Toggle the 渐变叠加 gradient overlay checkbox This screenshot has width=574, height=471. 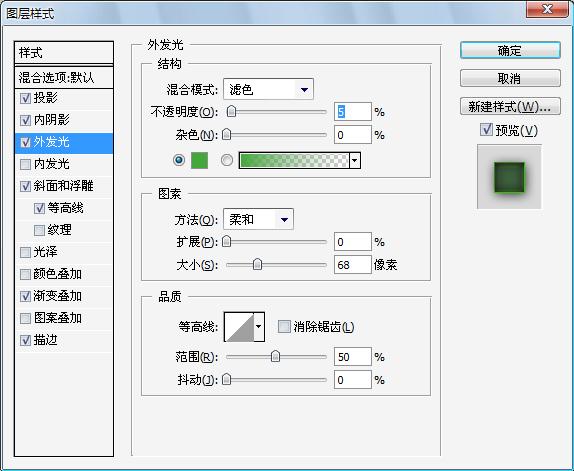(25, 296)
